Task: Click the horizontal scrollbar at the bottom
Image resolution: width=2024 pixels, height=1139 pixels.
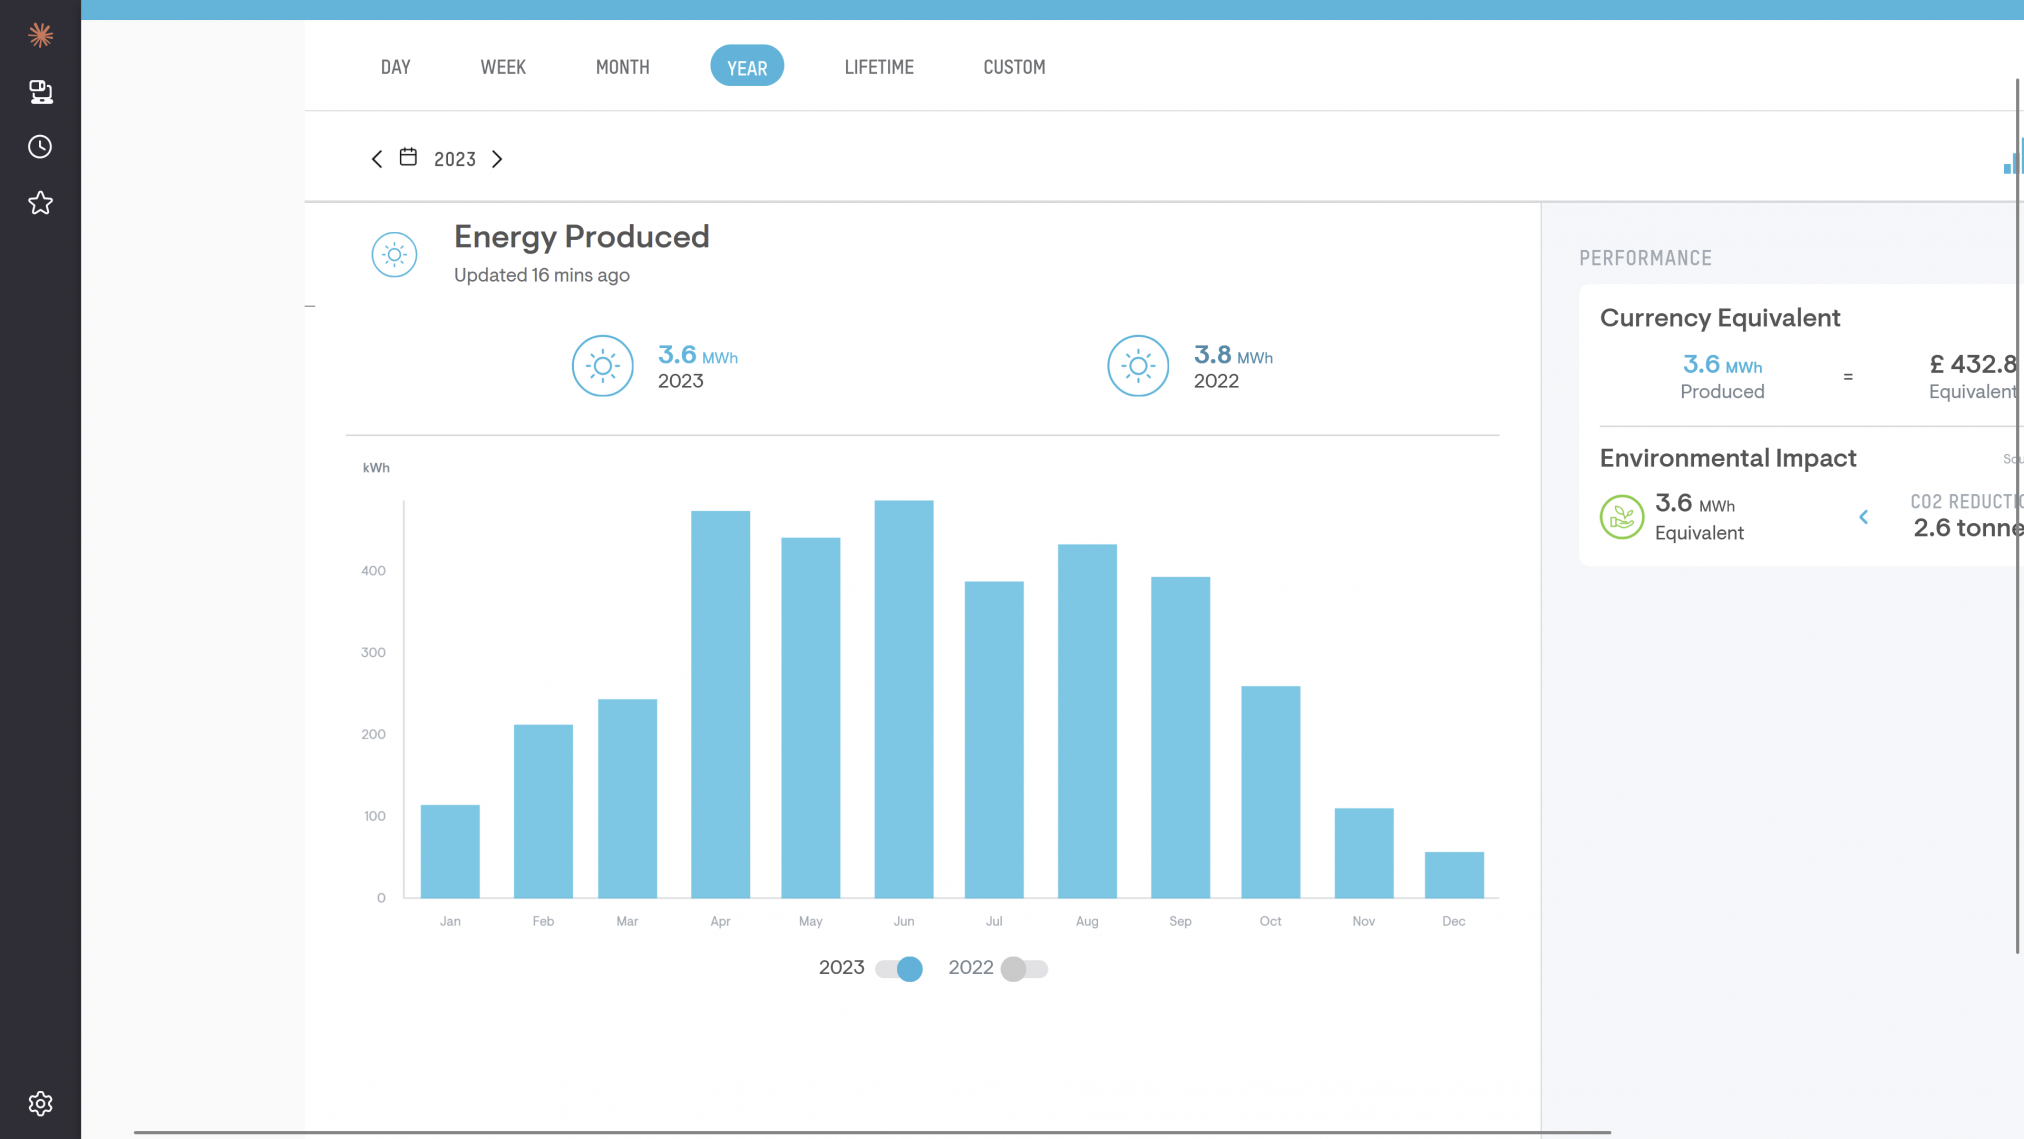Action: [870, 1132]
